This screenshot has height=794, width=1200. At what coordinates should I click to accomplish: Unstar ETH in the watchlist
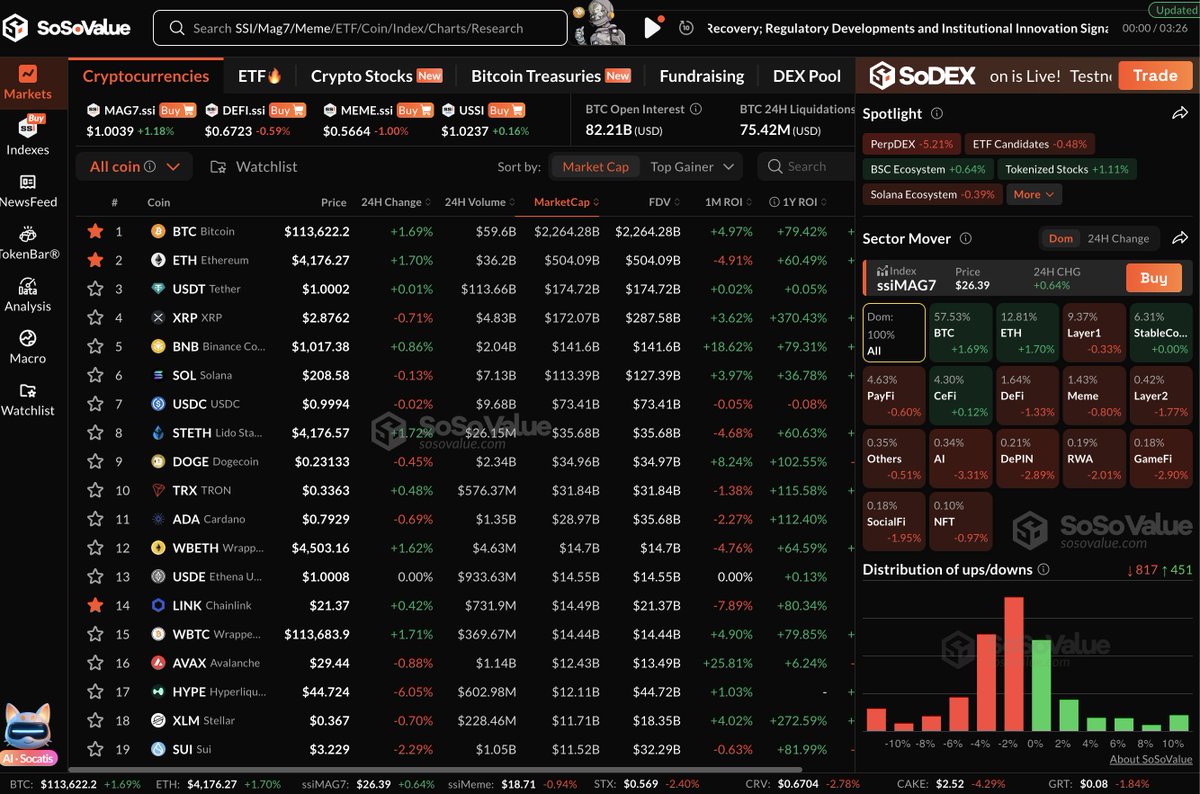click(x=95, y=260)
